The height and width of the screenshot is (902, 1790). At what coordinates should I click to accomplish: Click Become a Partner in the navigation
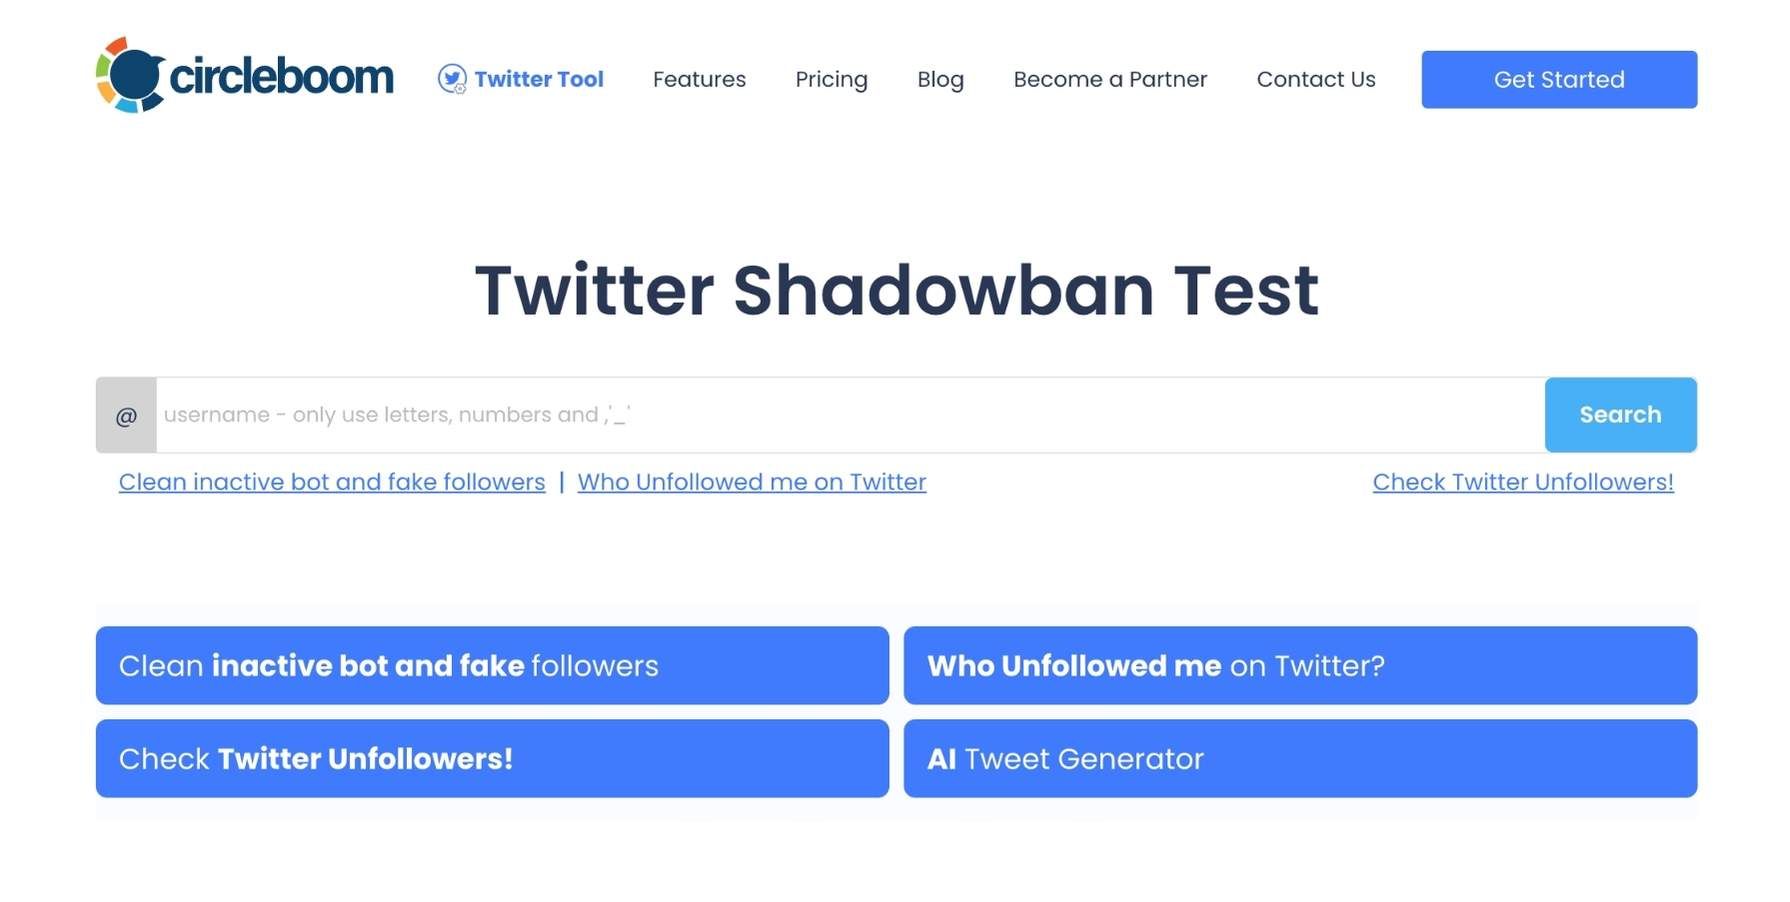(x=1110, y=79)
